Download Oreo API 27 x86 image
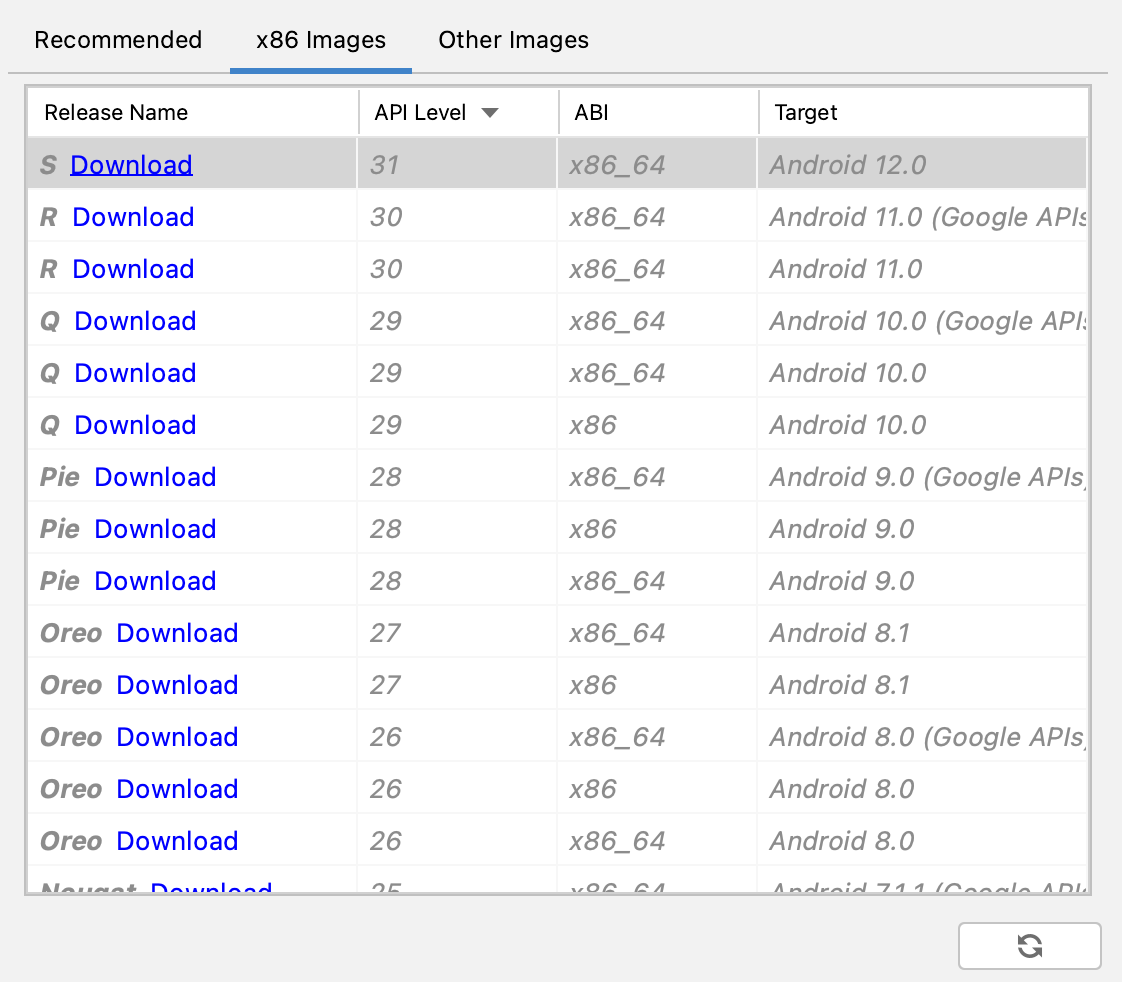 (177, 685)
